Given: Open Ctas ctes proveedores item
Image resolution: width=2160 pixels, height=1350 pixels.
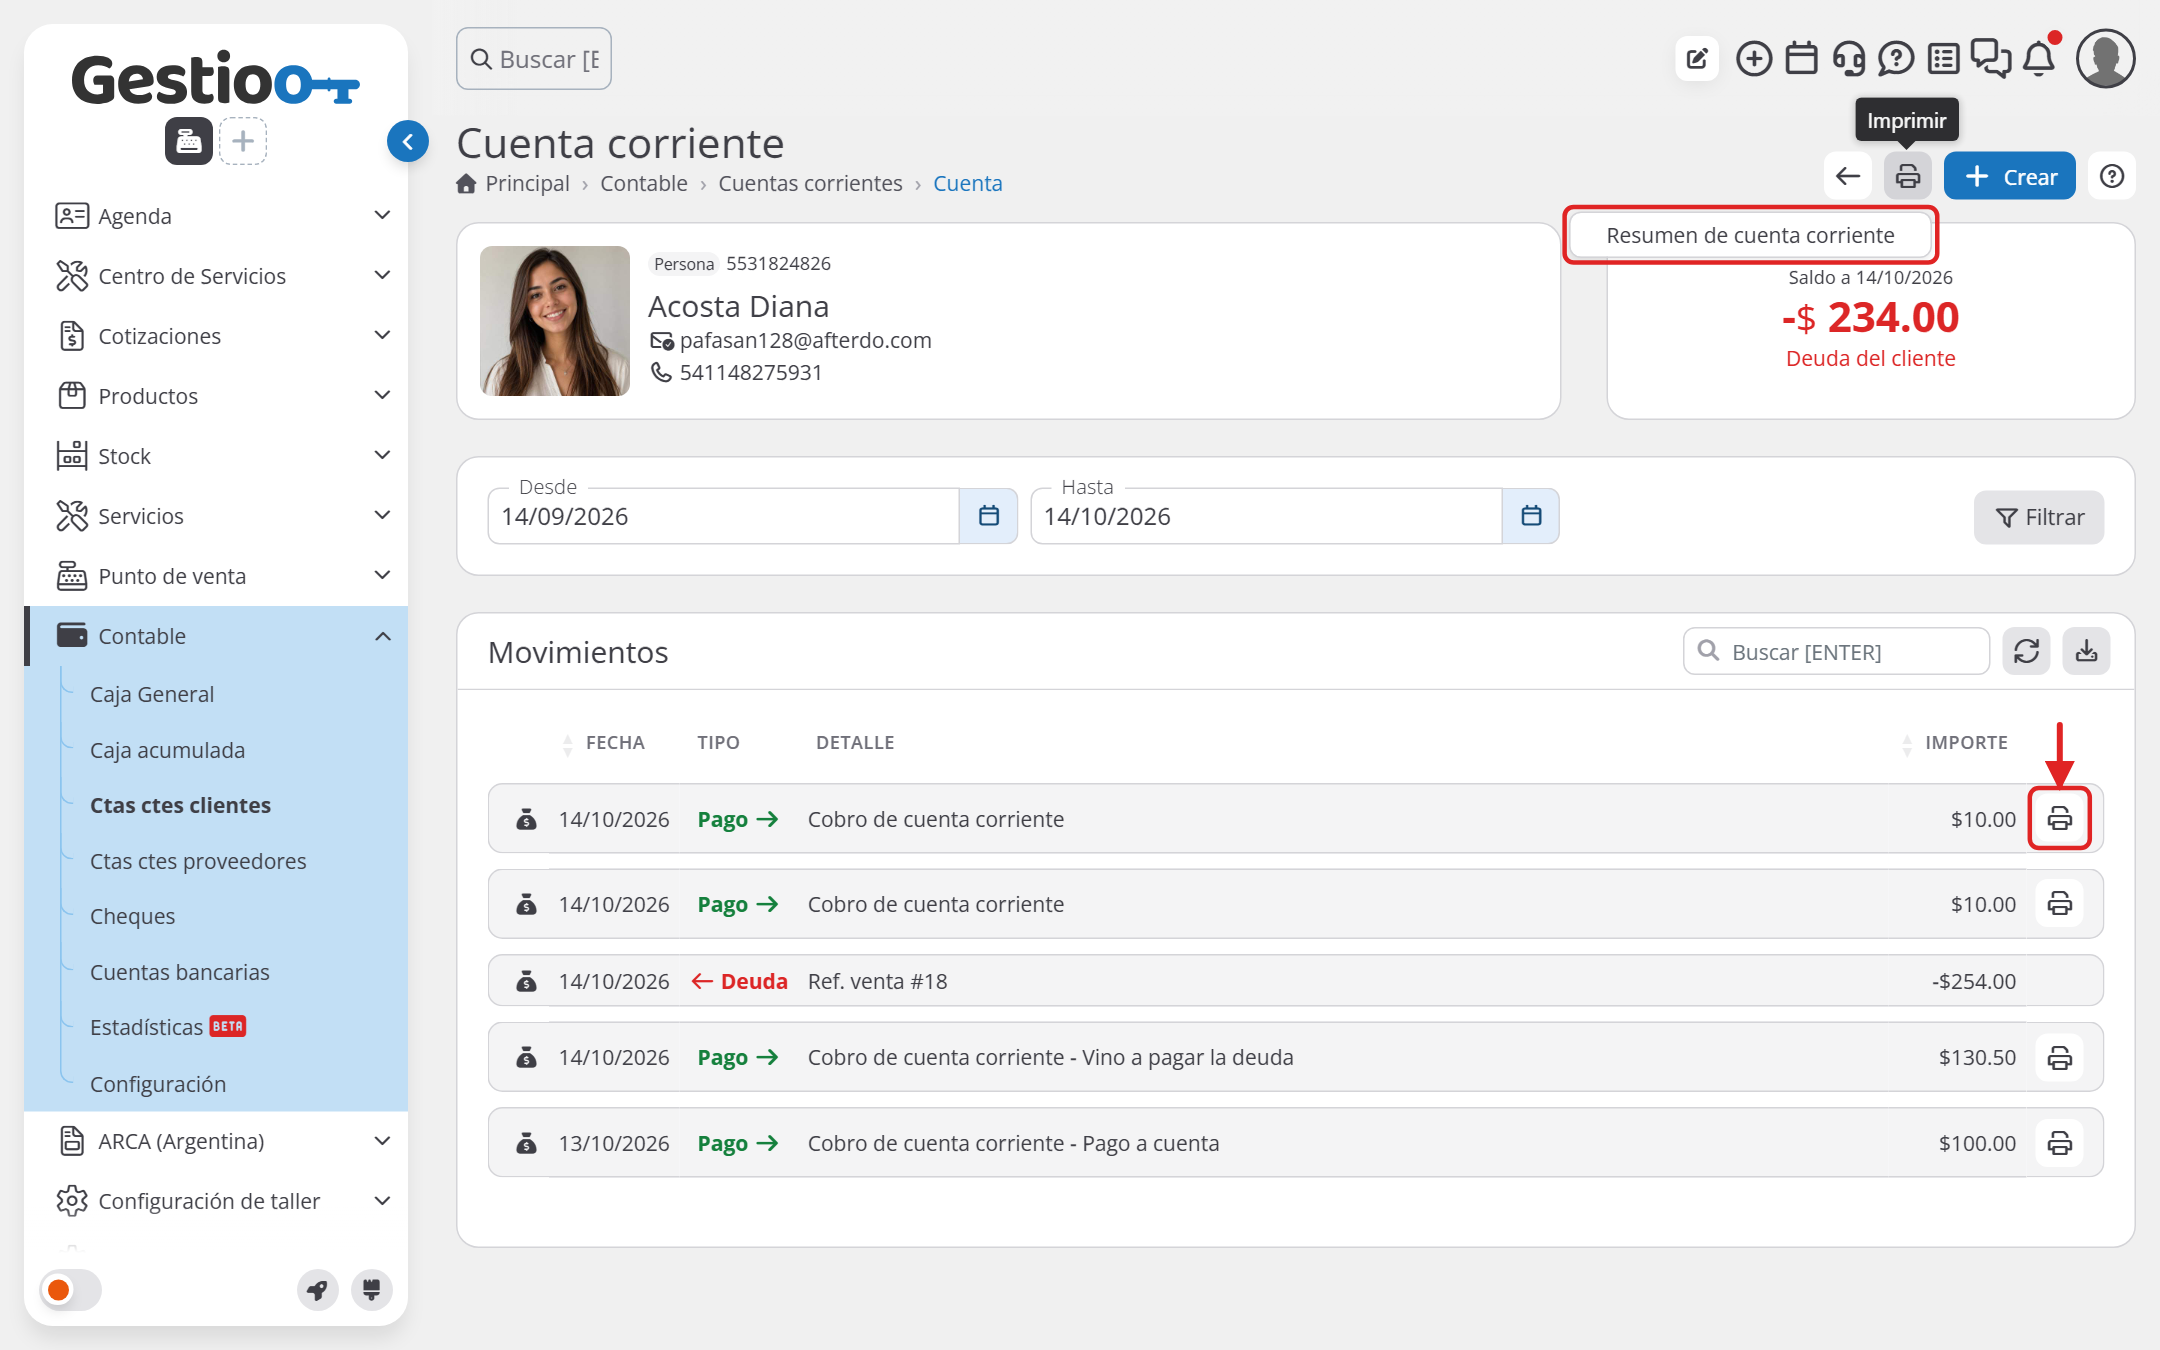Looking at the screenshot, I should (x=198, y=861).
